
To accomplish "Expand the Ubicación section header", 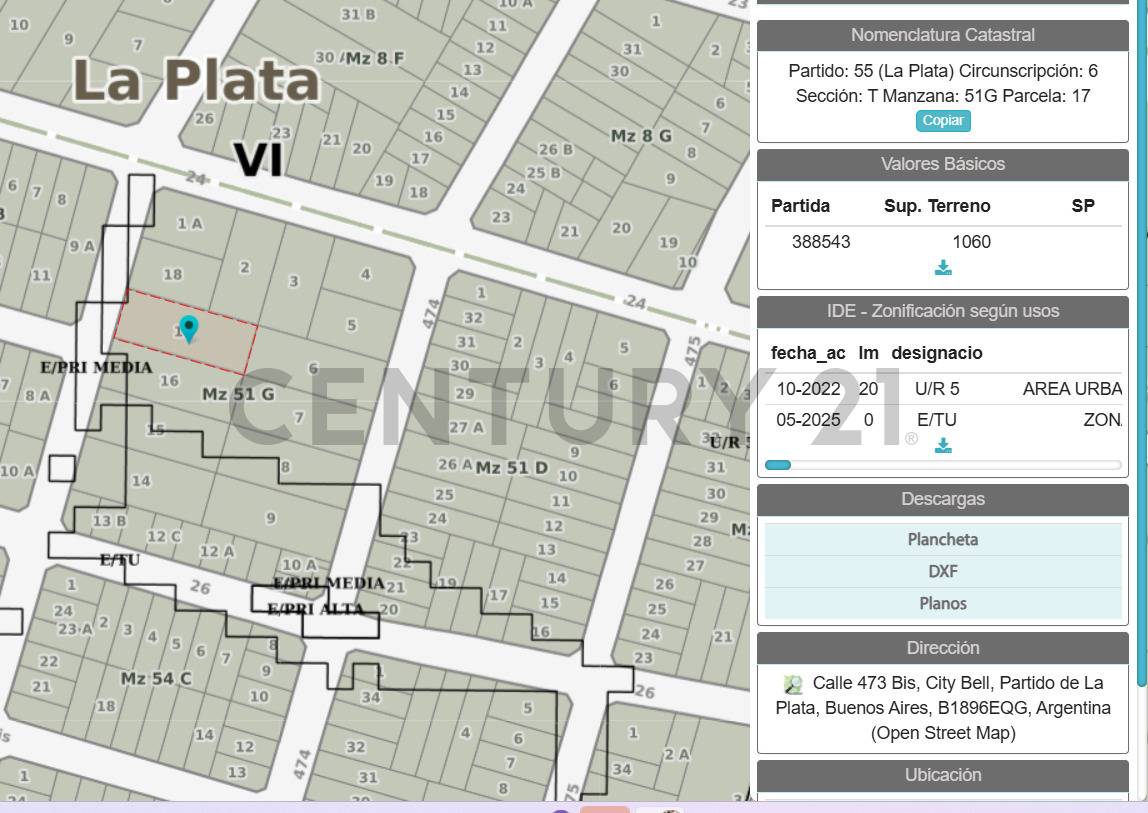I will coord(942,775).
